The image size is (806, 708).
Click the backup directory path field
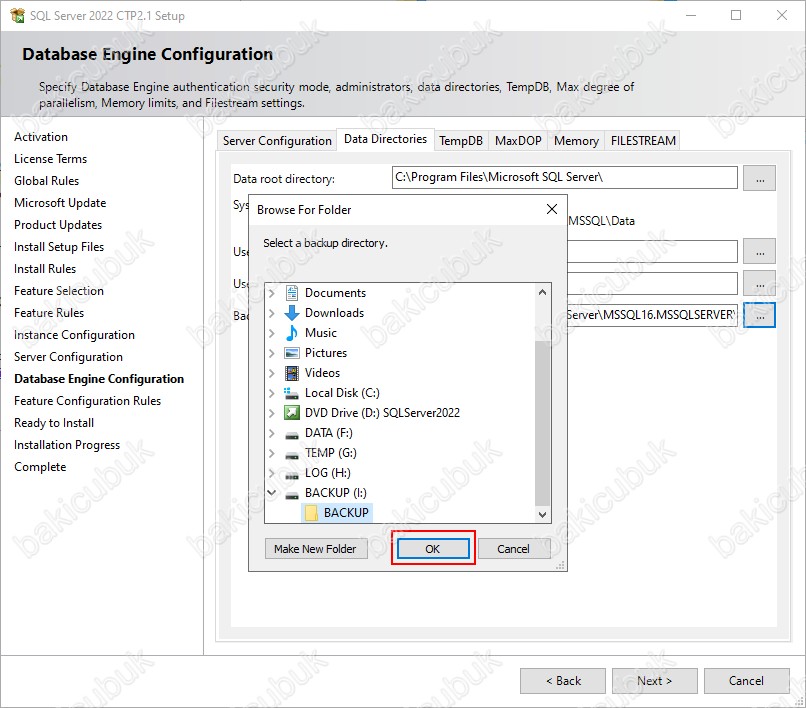point(652,315)
